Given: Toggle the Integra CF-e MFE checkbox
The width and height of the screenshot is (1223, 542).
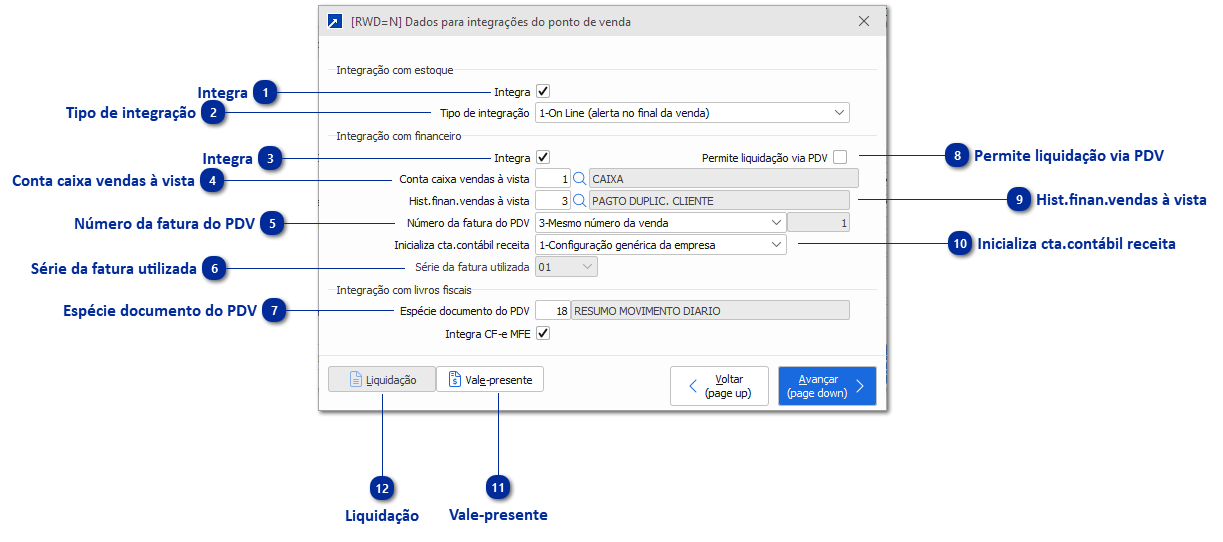Looking at the screenshot, I should (x=543, y=333).
